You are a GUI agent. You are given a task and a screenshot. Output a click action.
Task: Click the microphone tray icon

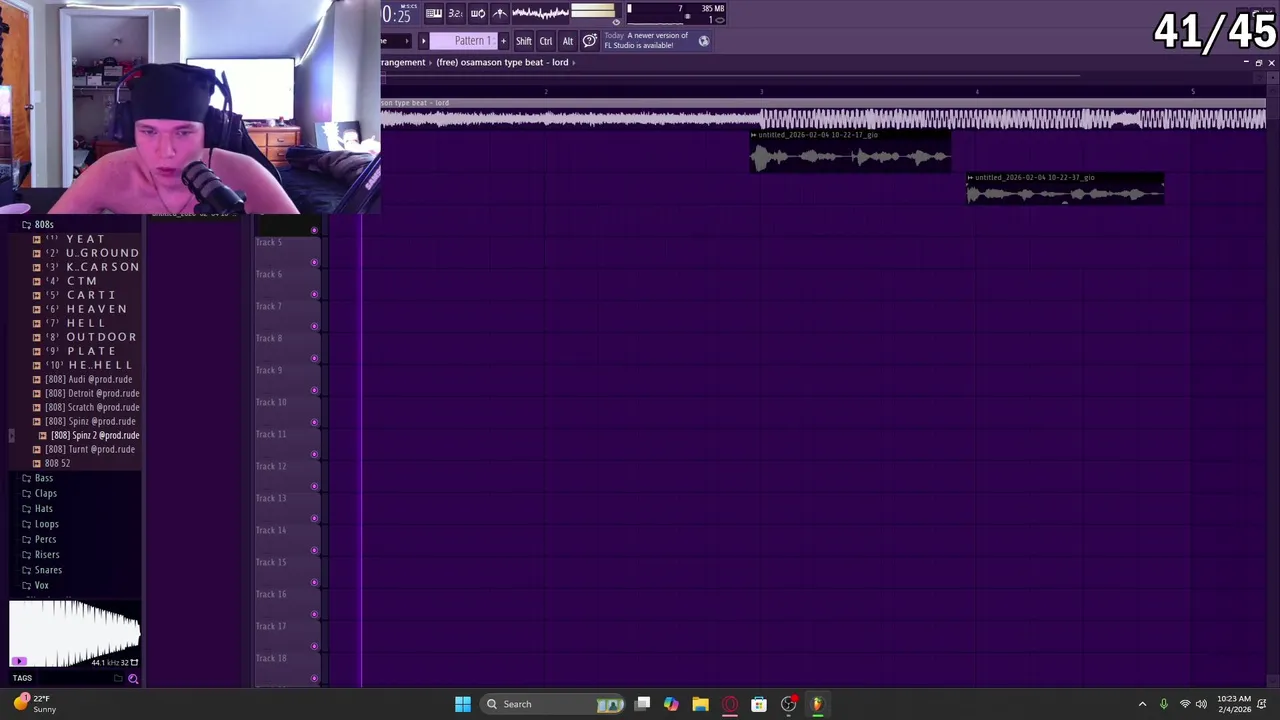[1164, 704]
